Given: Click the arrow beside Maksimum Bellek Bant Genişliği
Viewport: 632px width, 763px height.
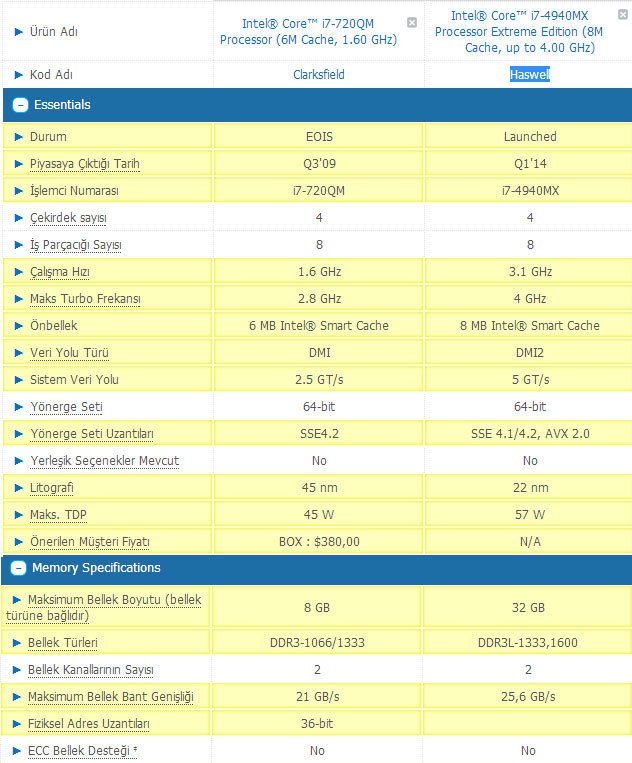Looking at the screenshot, I should 17,697.
